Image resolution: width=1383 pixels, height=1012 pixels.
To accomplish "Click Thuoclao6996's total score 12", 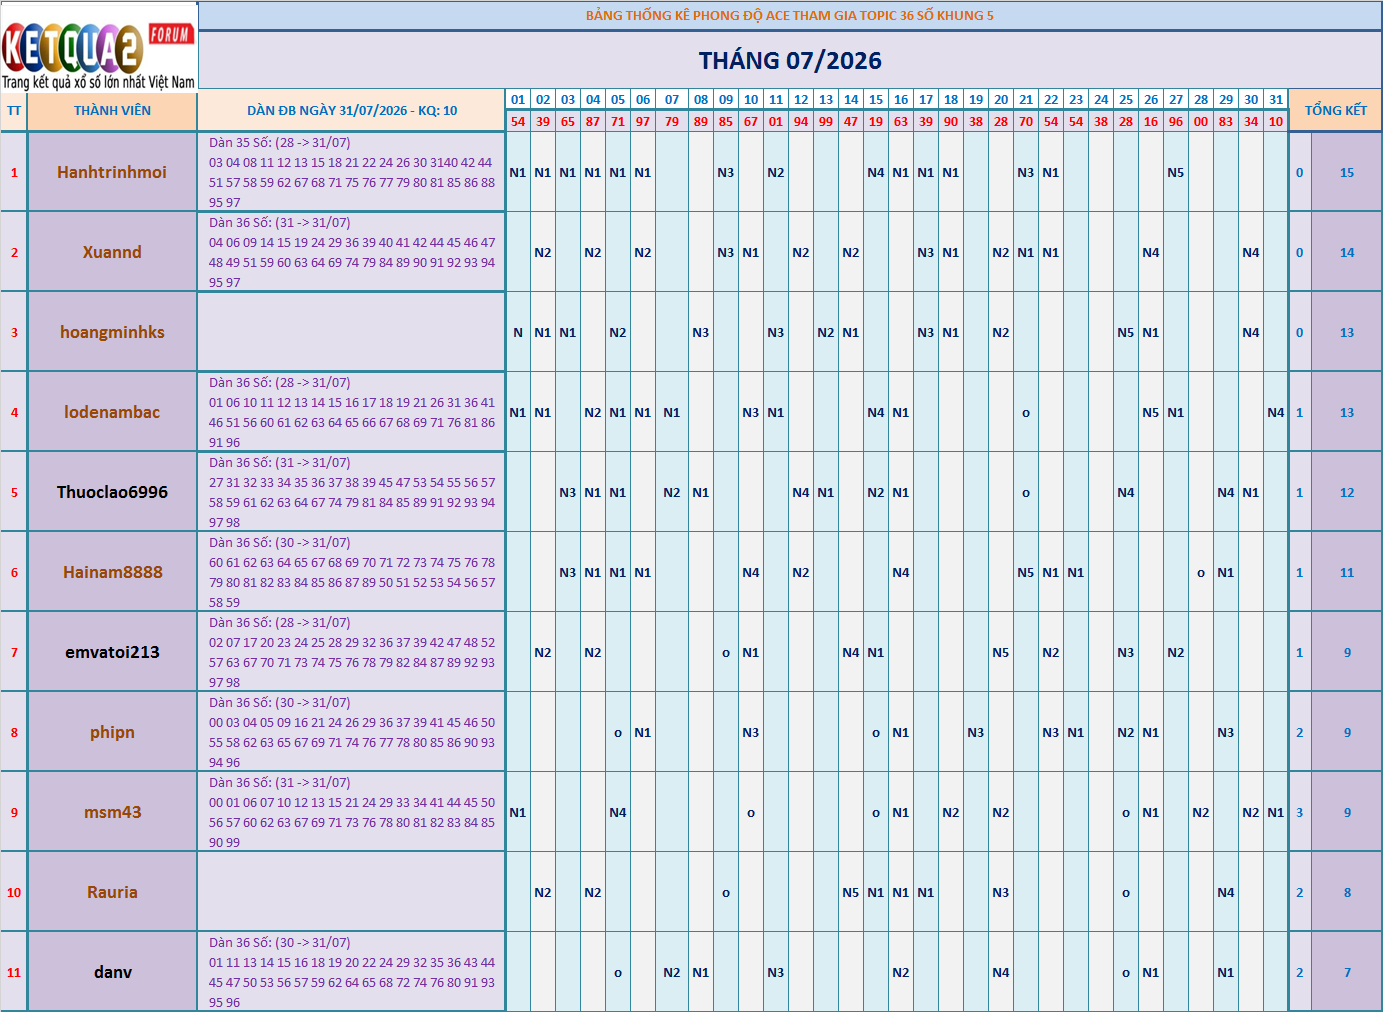I will [1347, 492].
